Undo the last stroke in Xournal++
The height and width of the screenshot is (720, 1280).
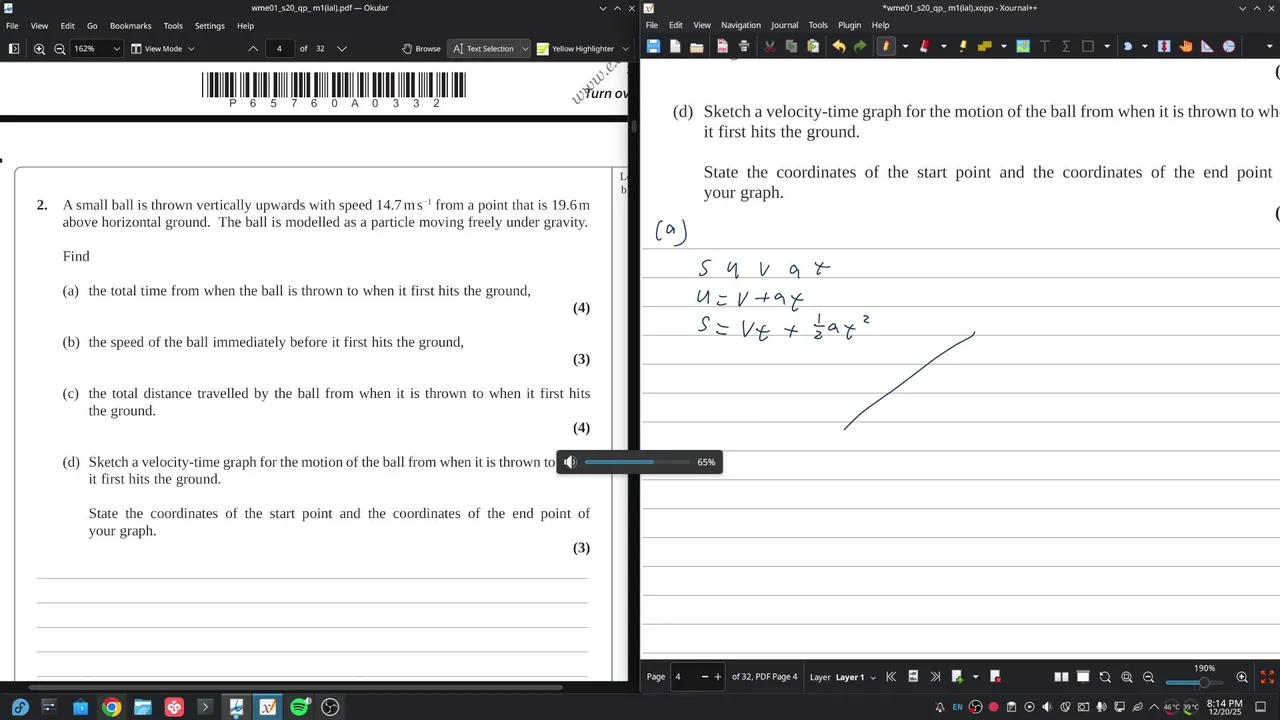(839, 46)
